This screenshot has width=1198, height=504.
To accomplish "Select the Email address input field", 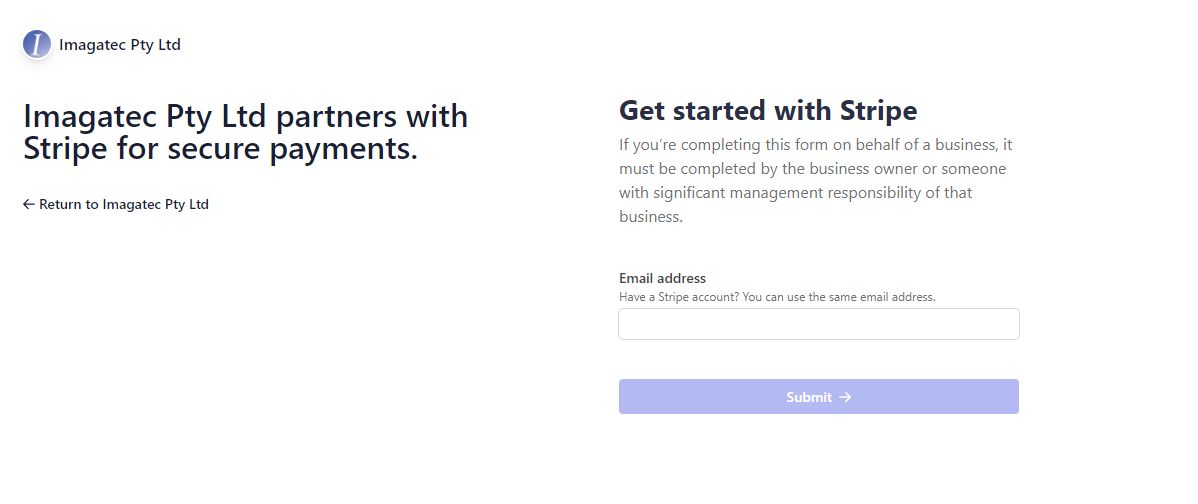I will pyautogui.click(x=818, y=324).
